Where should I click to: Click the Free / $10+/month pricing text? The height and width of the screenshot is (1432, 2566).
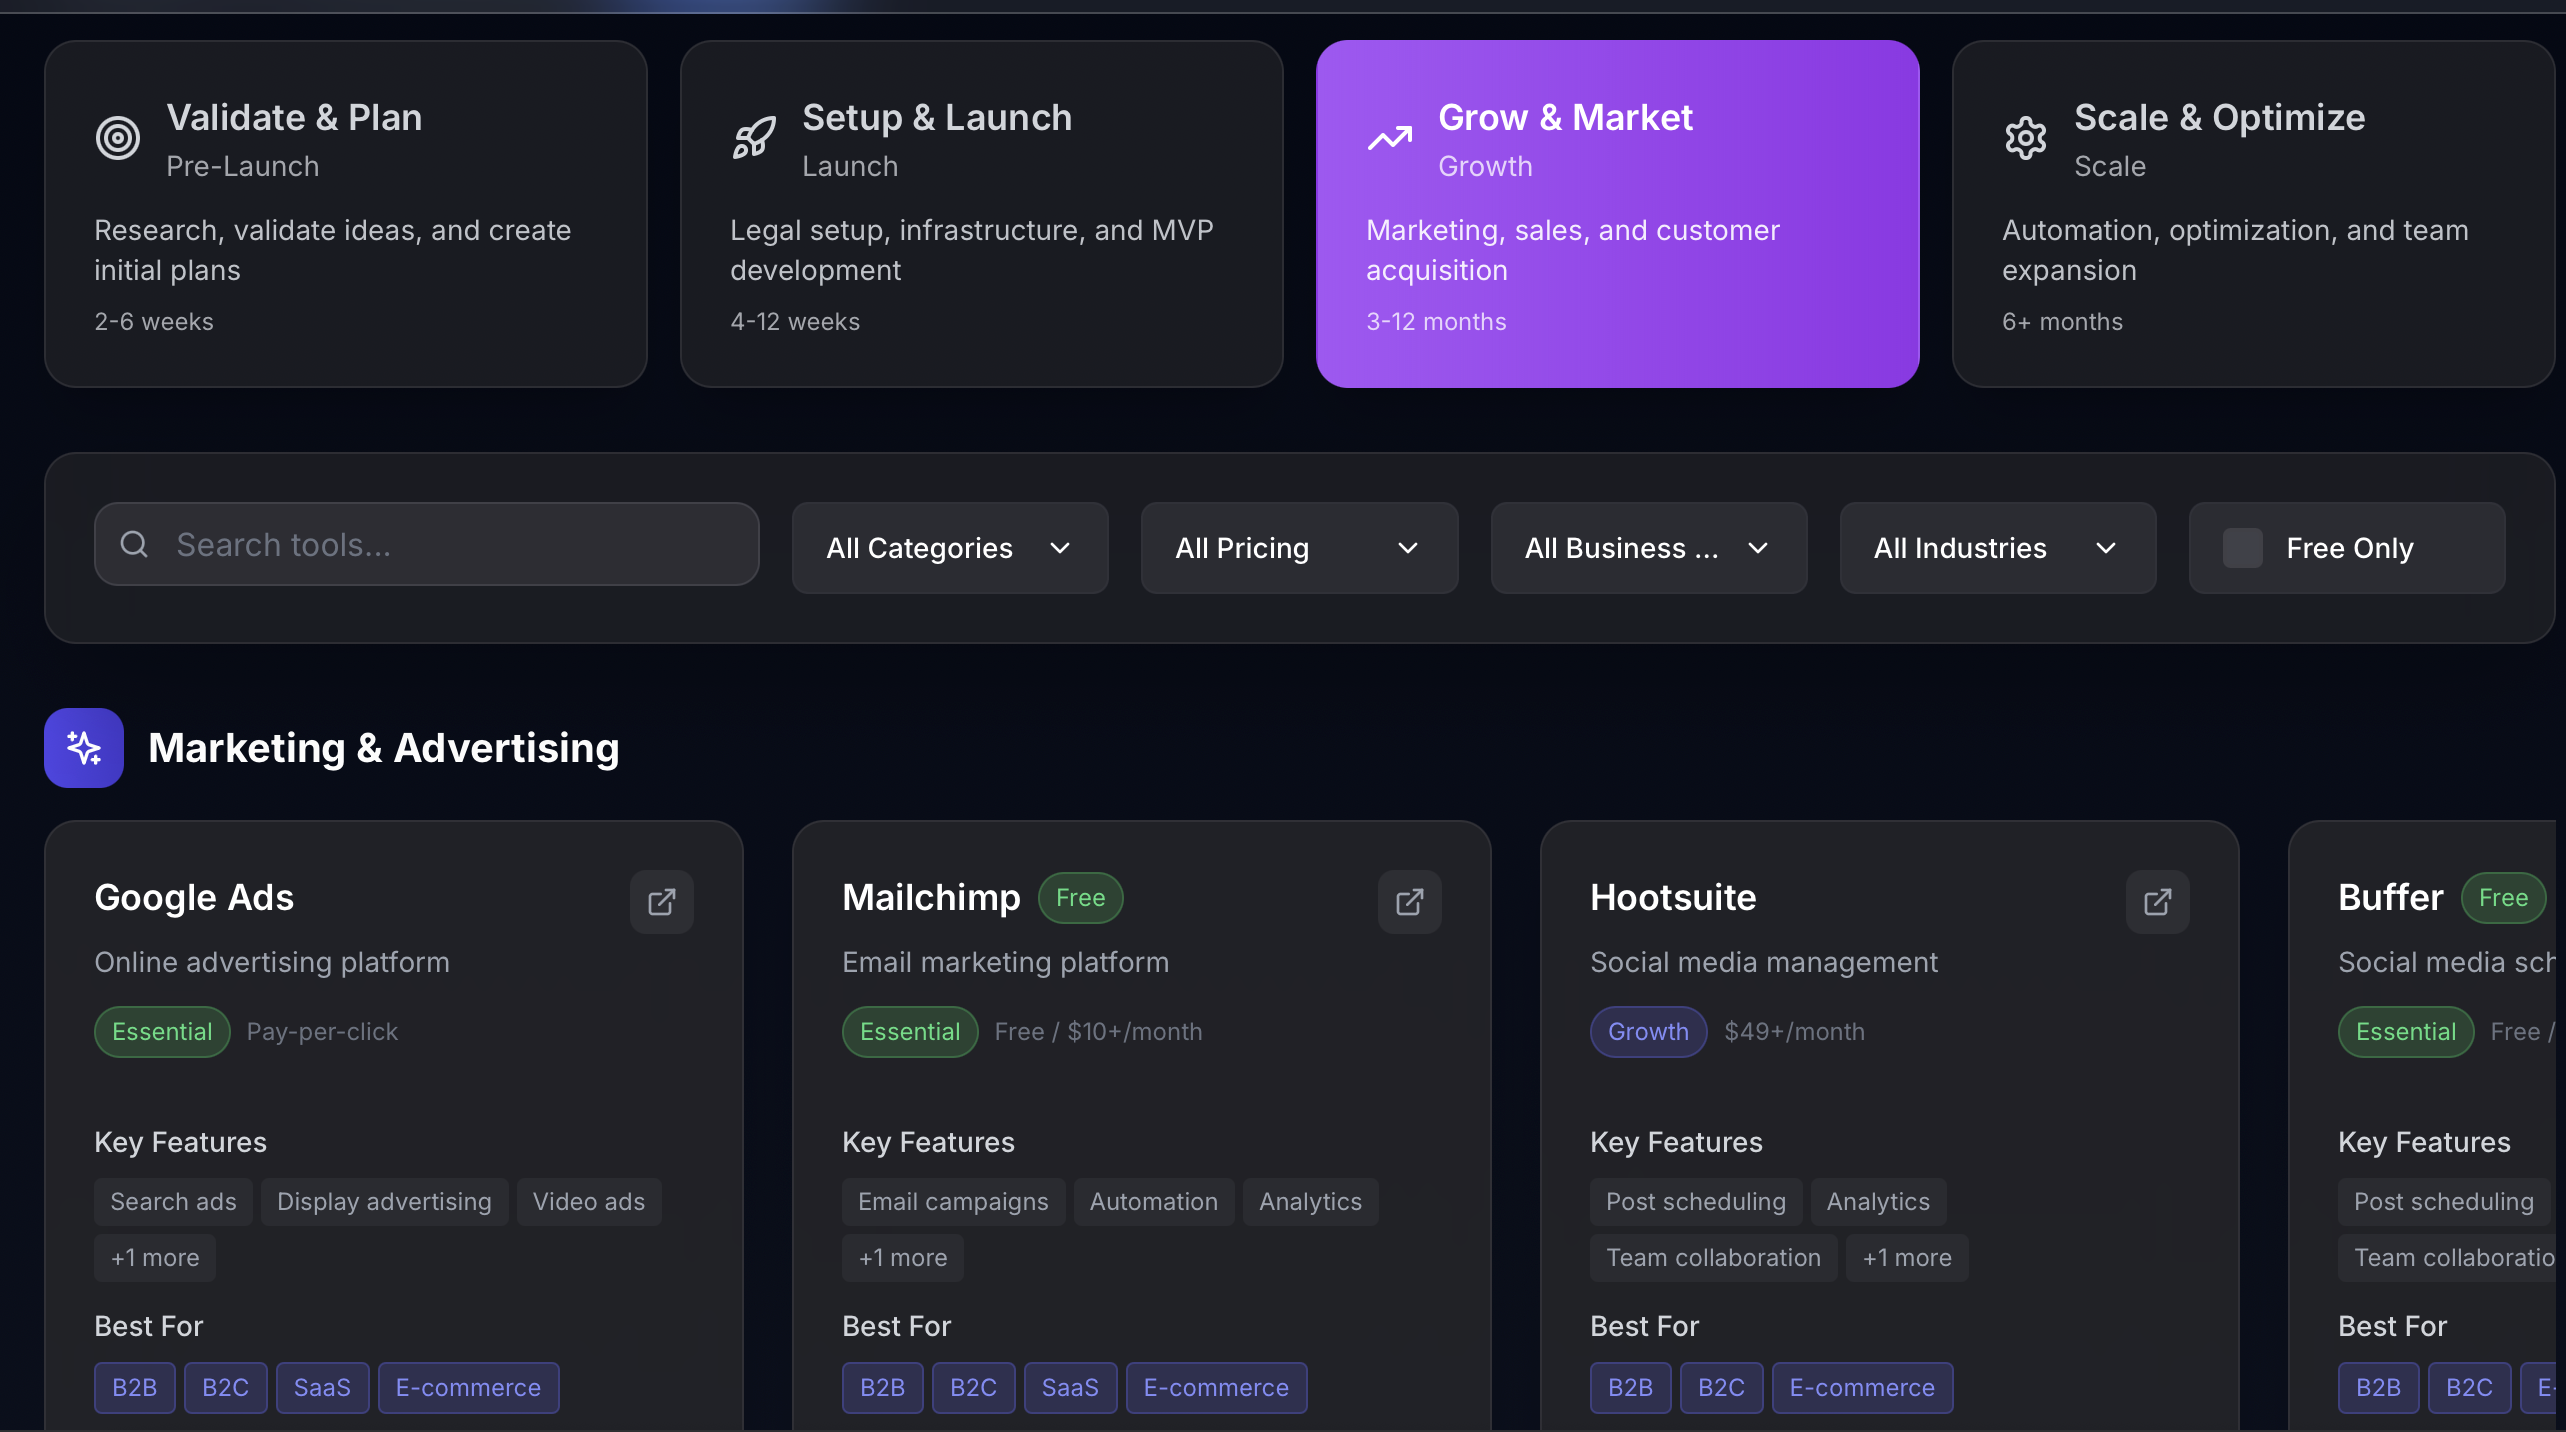coord(1098,1032)
